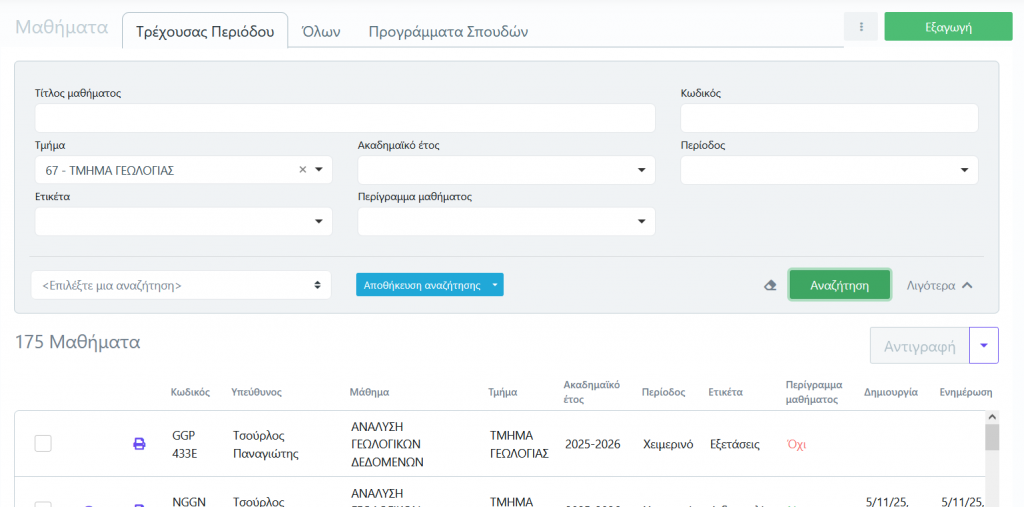The image size is (1024, 507).
Task: Tick the checkbox for the GGP 433E row
Action: pyautogui.click(x=43, y=443)
